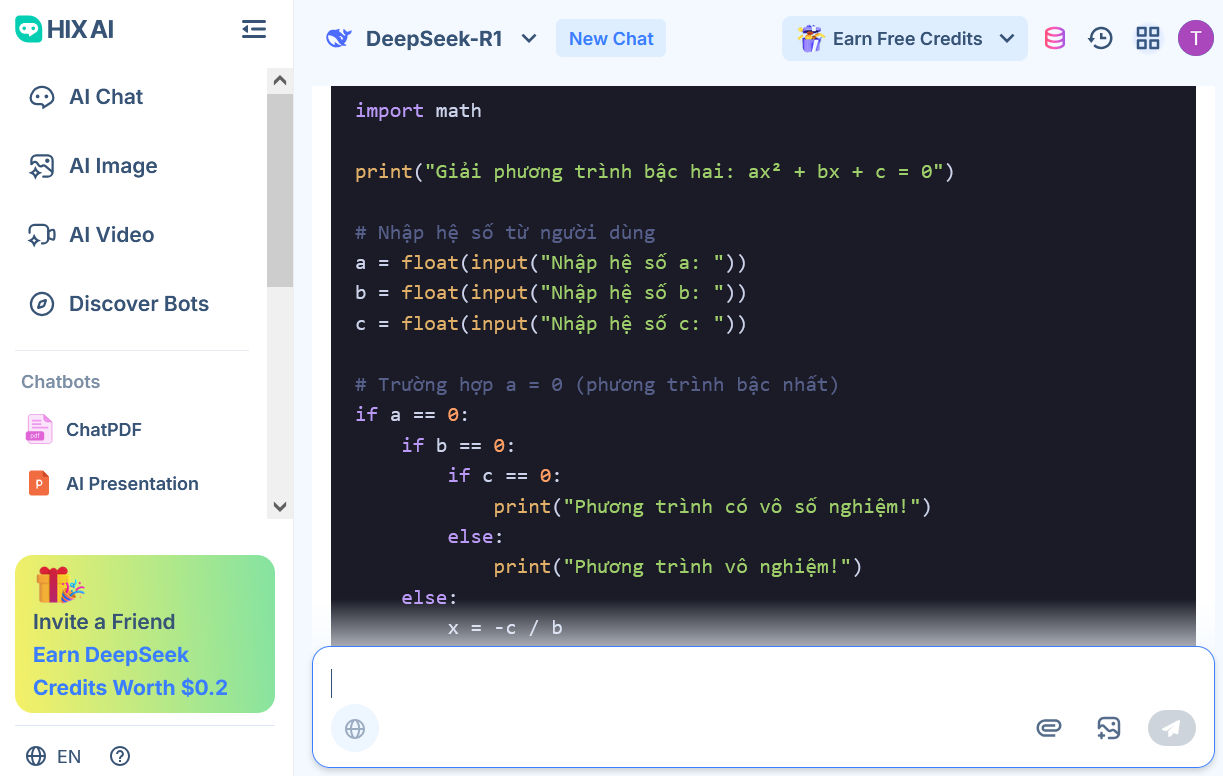Click the HIX AI logo

[64, 29]
